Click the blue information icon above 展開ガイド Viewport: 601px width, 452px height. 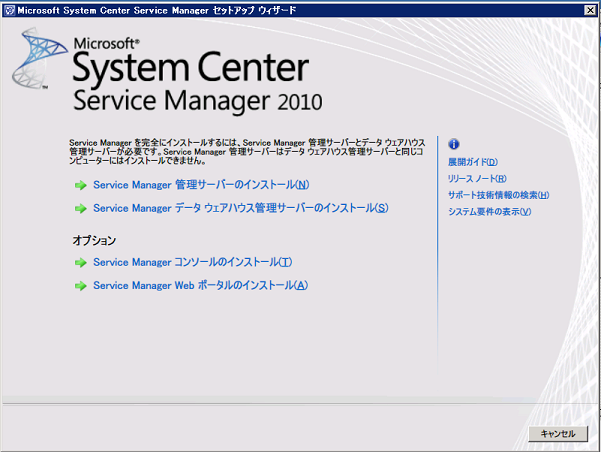click(x=453, y=144)
